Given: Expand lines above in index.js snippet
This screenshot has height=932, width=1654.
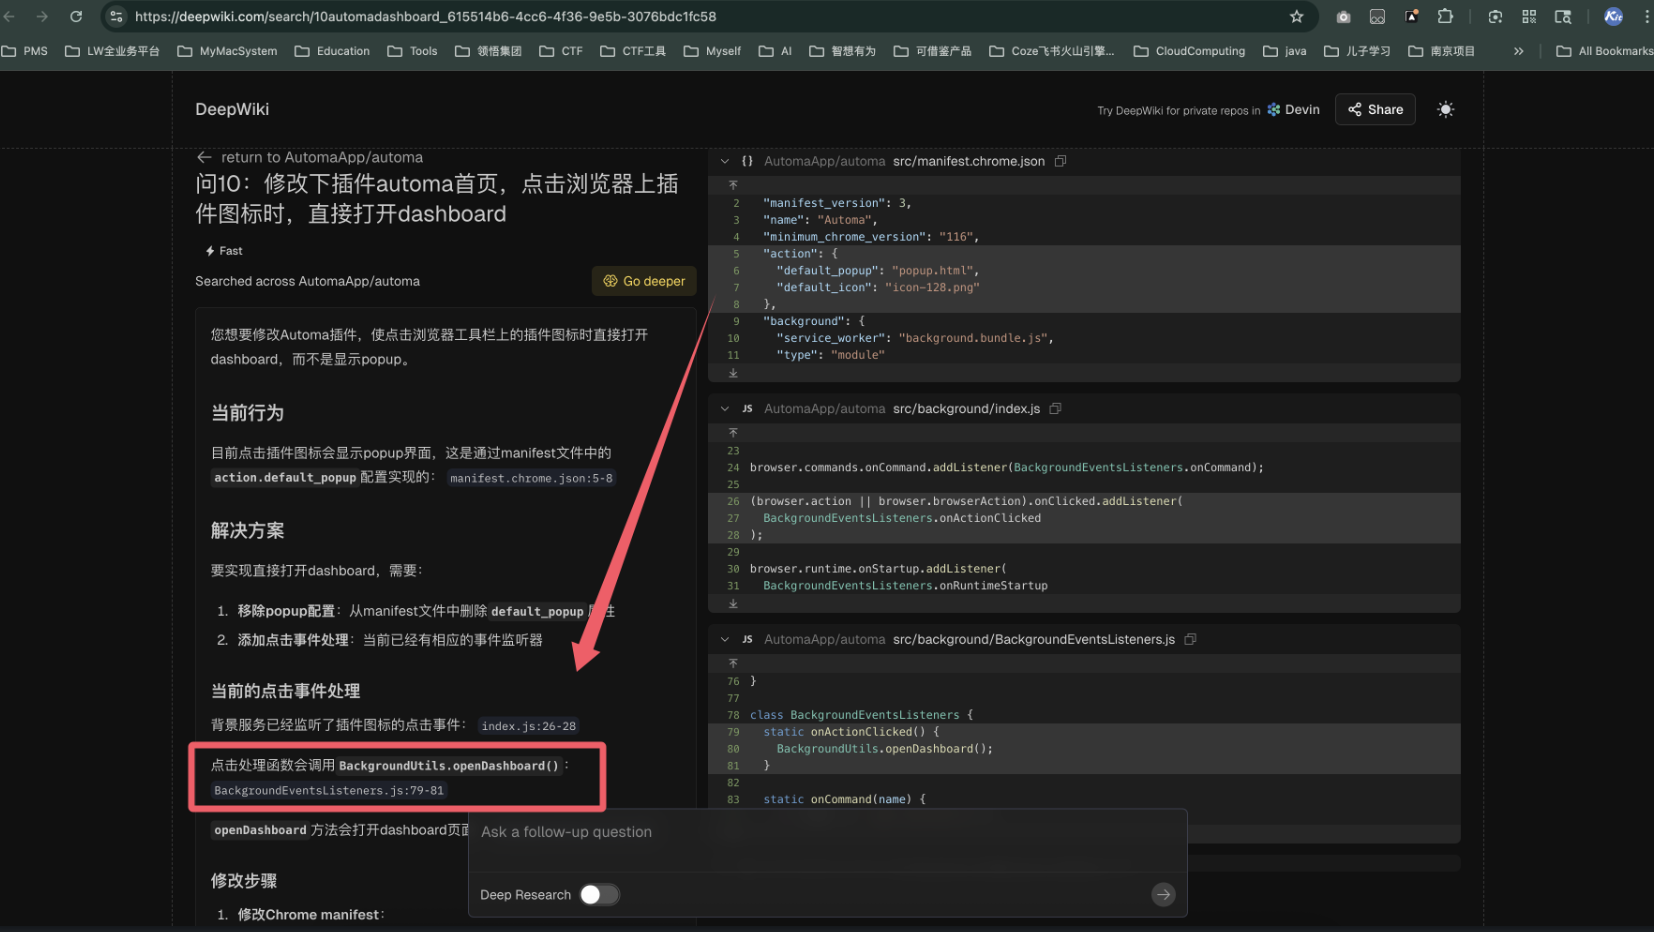Looking at the screenshot, I should (733, 433).
